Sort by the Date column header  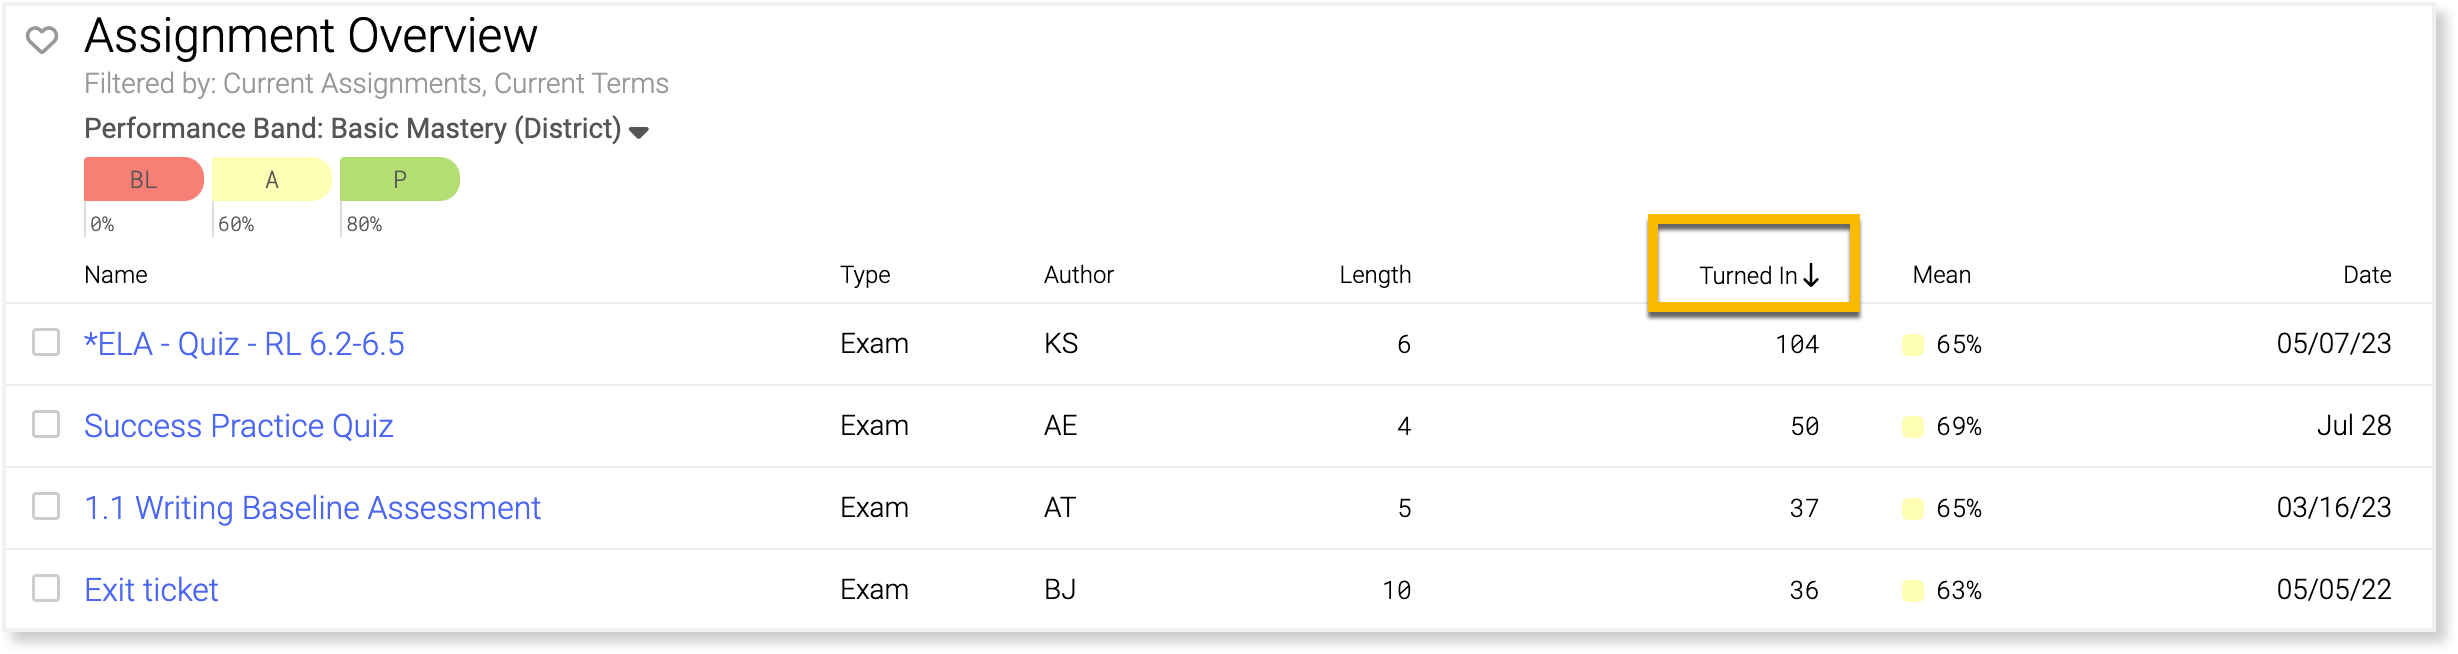point(2366,275)
